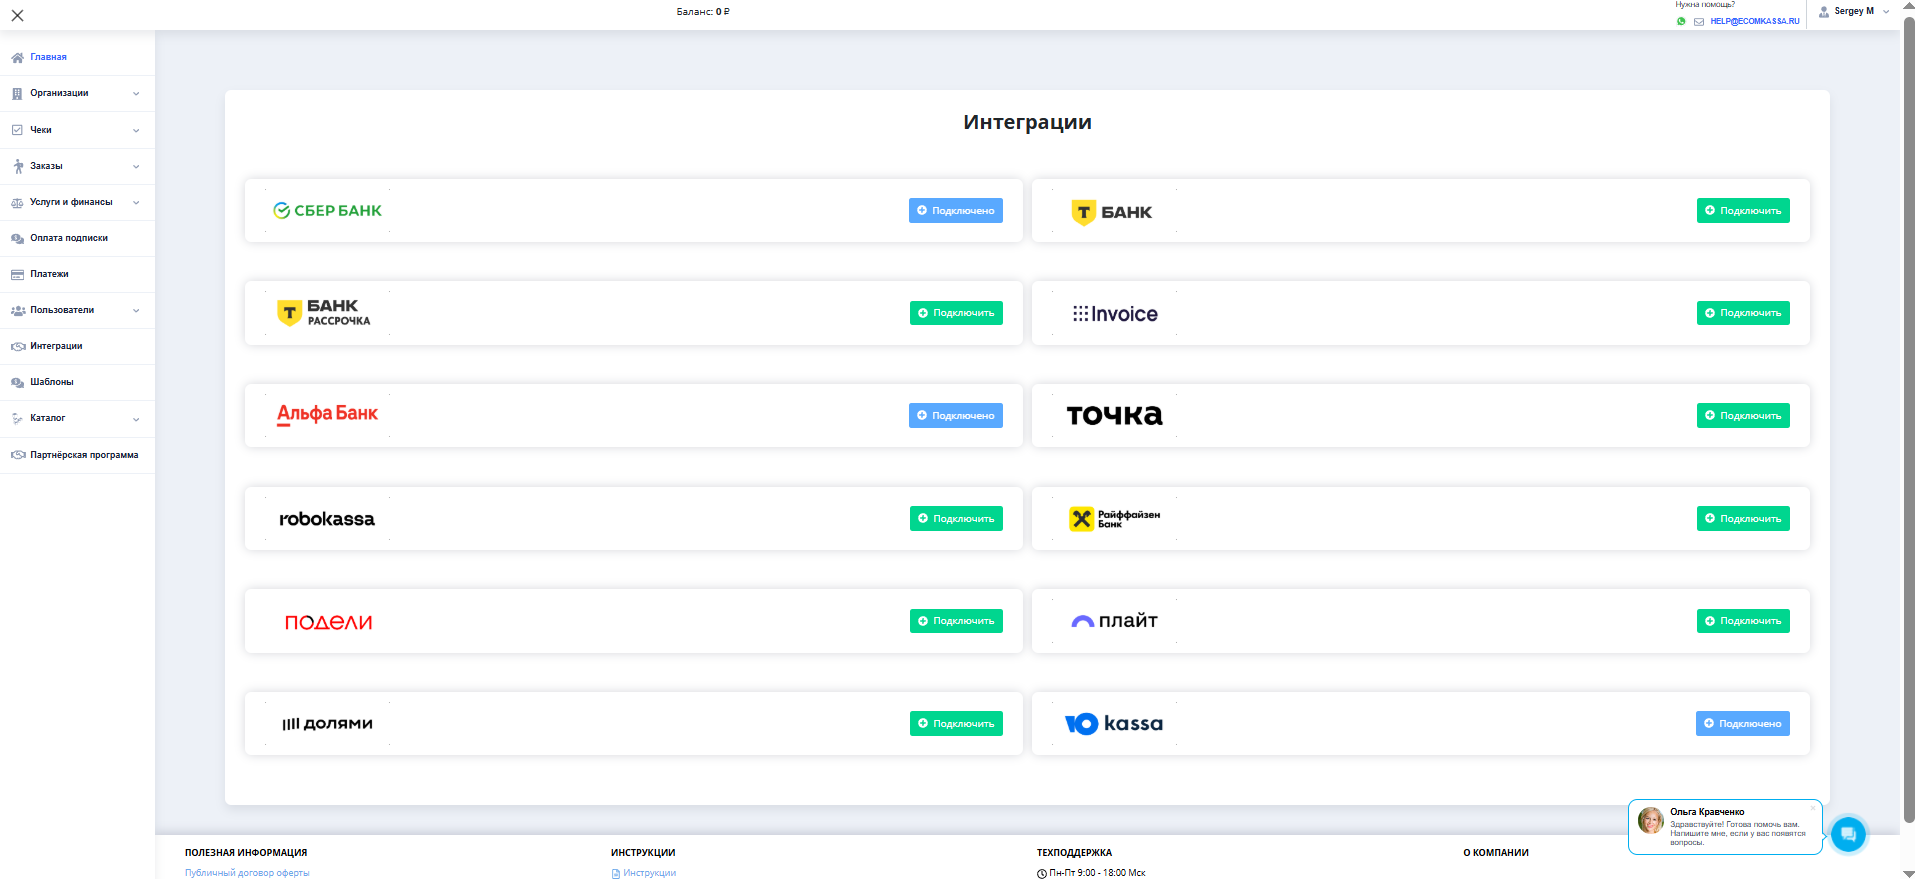Click the Плайт logo
1915x879 pixels.
pyautogui.click(x=1114, y=621)
